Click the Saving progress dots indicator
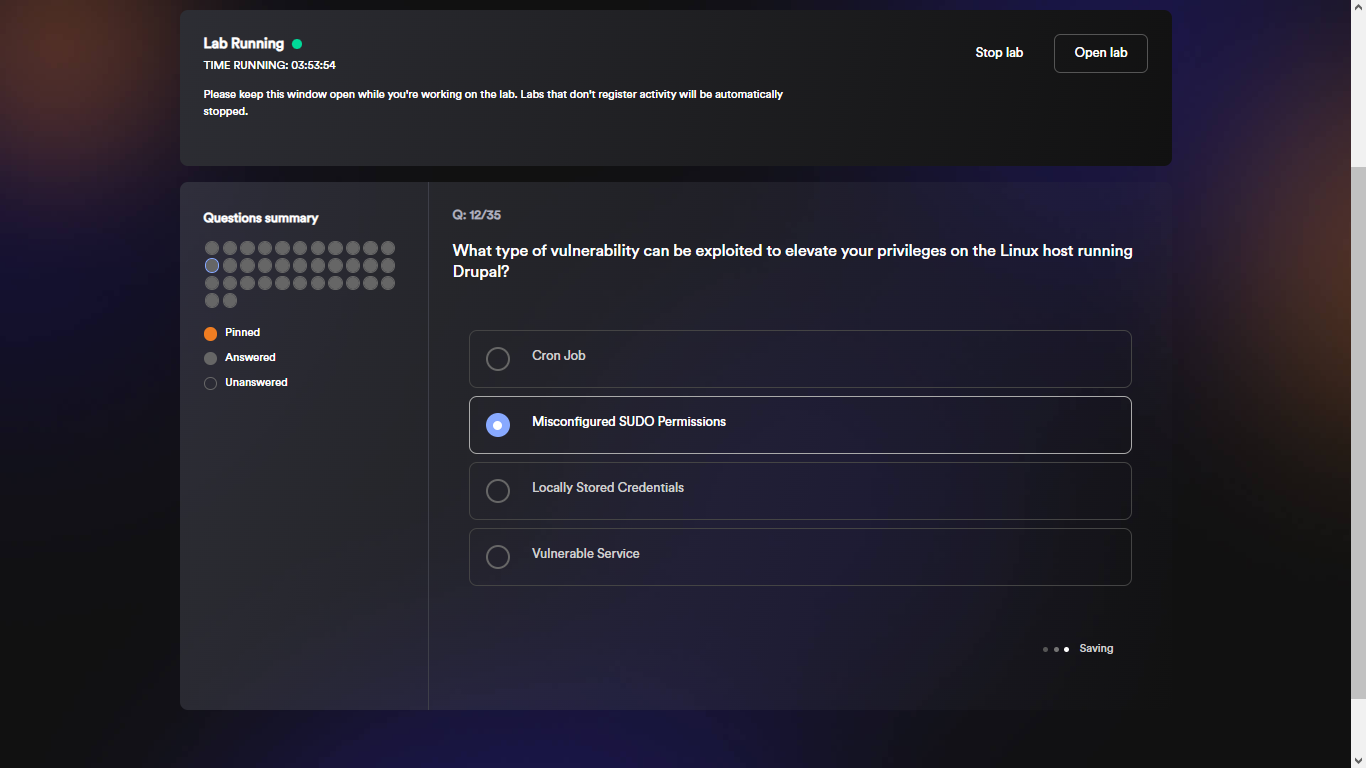 tap(1056, 649)
